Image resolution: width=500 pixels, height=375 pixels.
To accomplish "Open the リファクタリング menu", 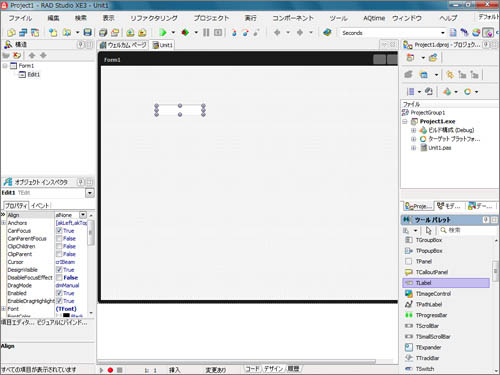I will click(x=154, y=18).
